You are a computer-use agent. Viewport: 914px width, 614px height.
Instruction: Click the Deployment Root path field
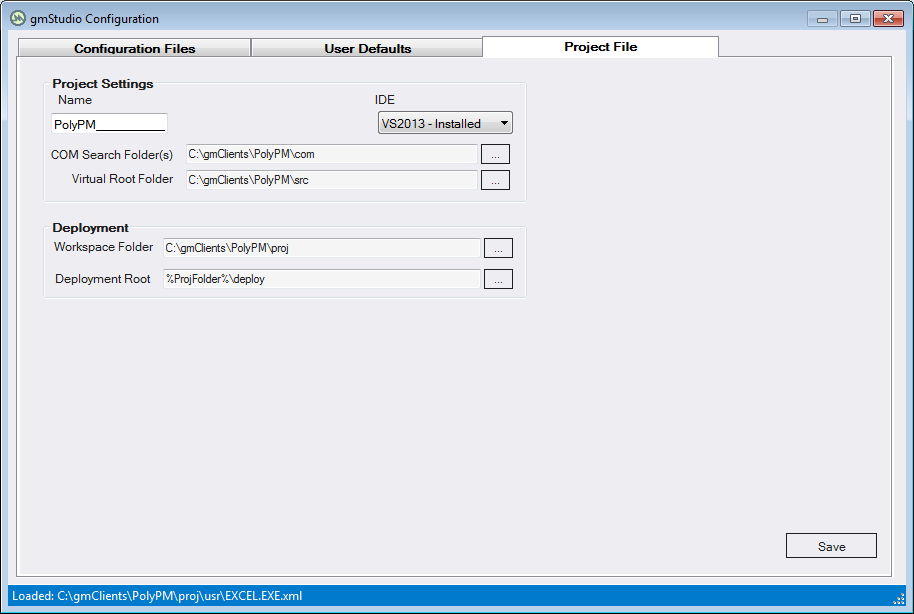(x=321, y=279)
